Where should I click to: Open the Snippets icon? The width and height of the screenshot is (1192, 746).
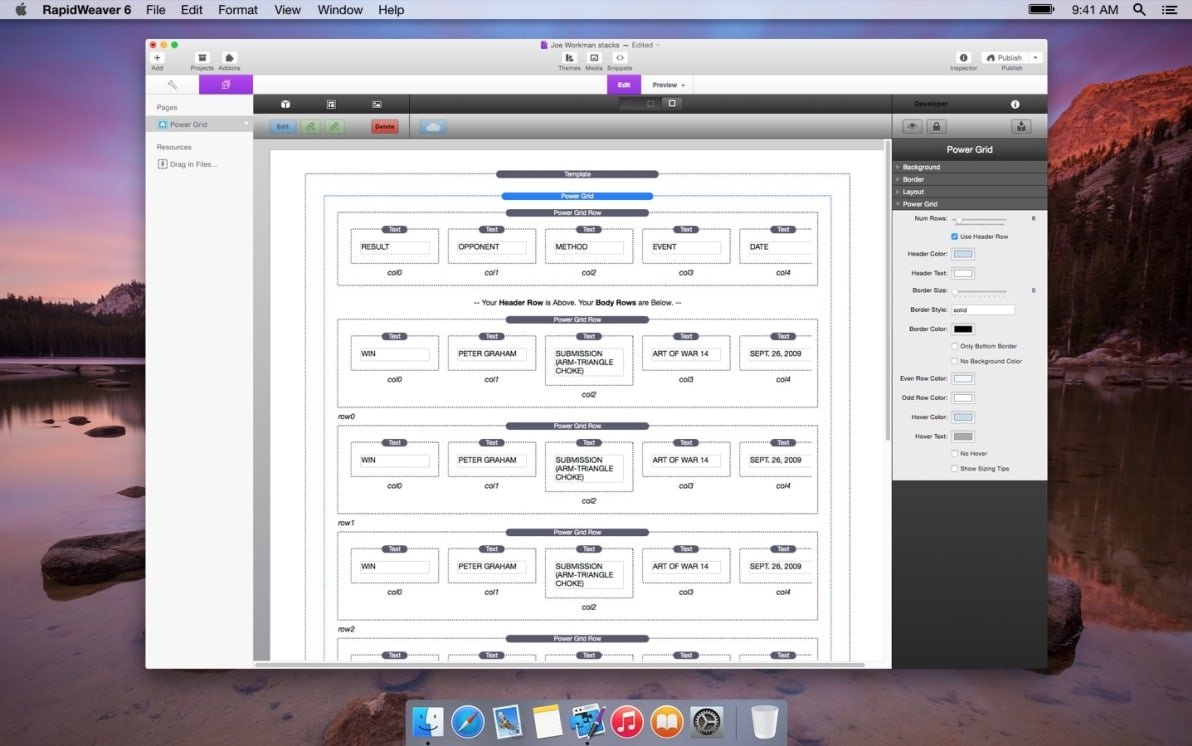(x=620, y=59)
